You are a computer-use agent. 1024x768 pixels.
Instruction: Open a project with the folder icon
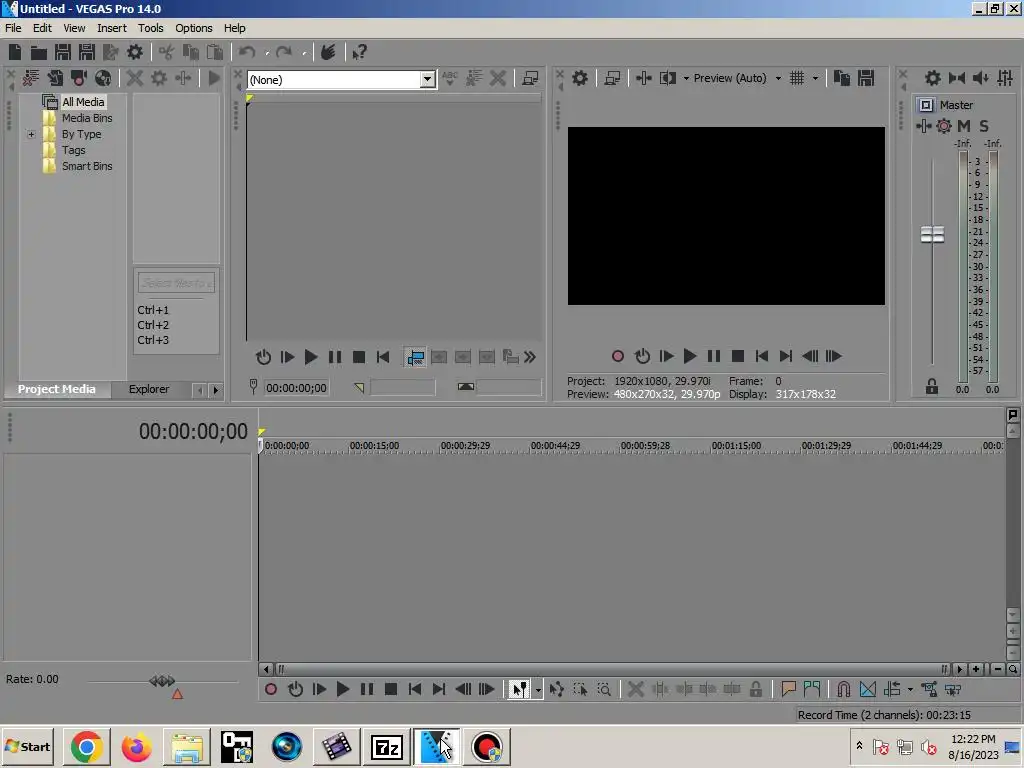tap(39, 52)
